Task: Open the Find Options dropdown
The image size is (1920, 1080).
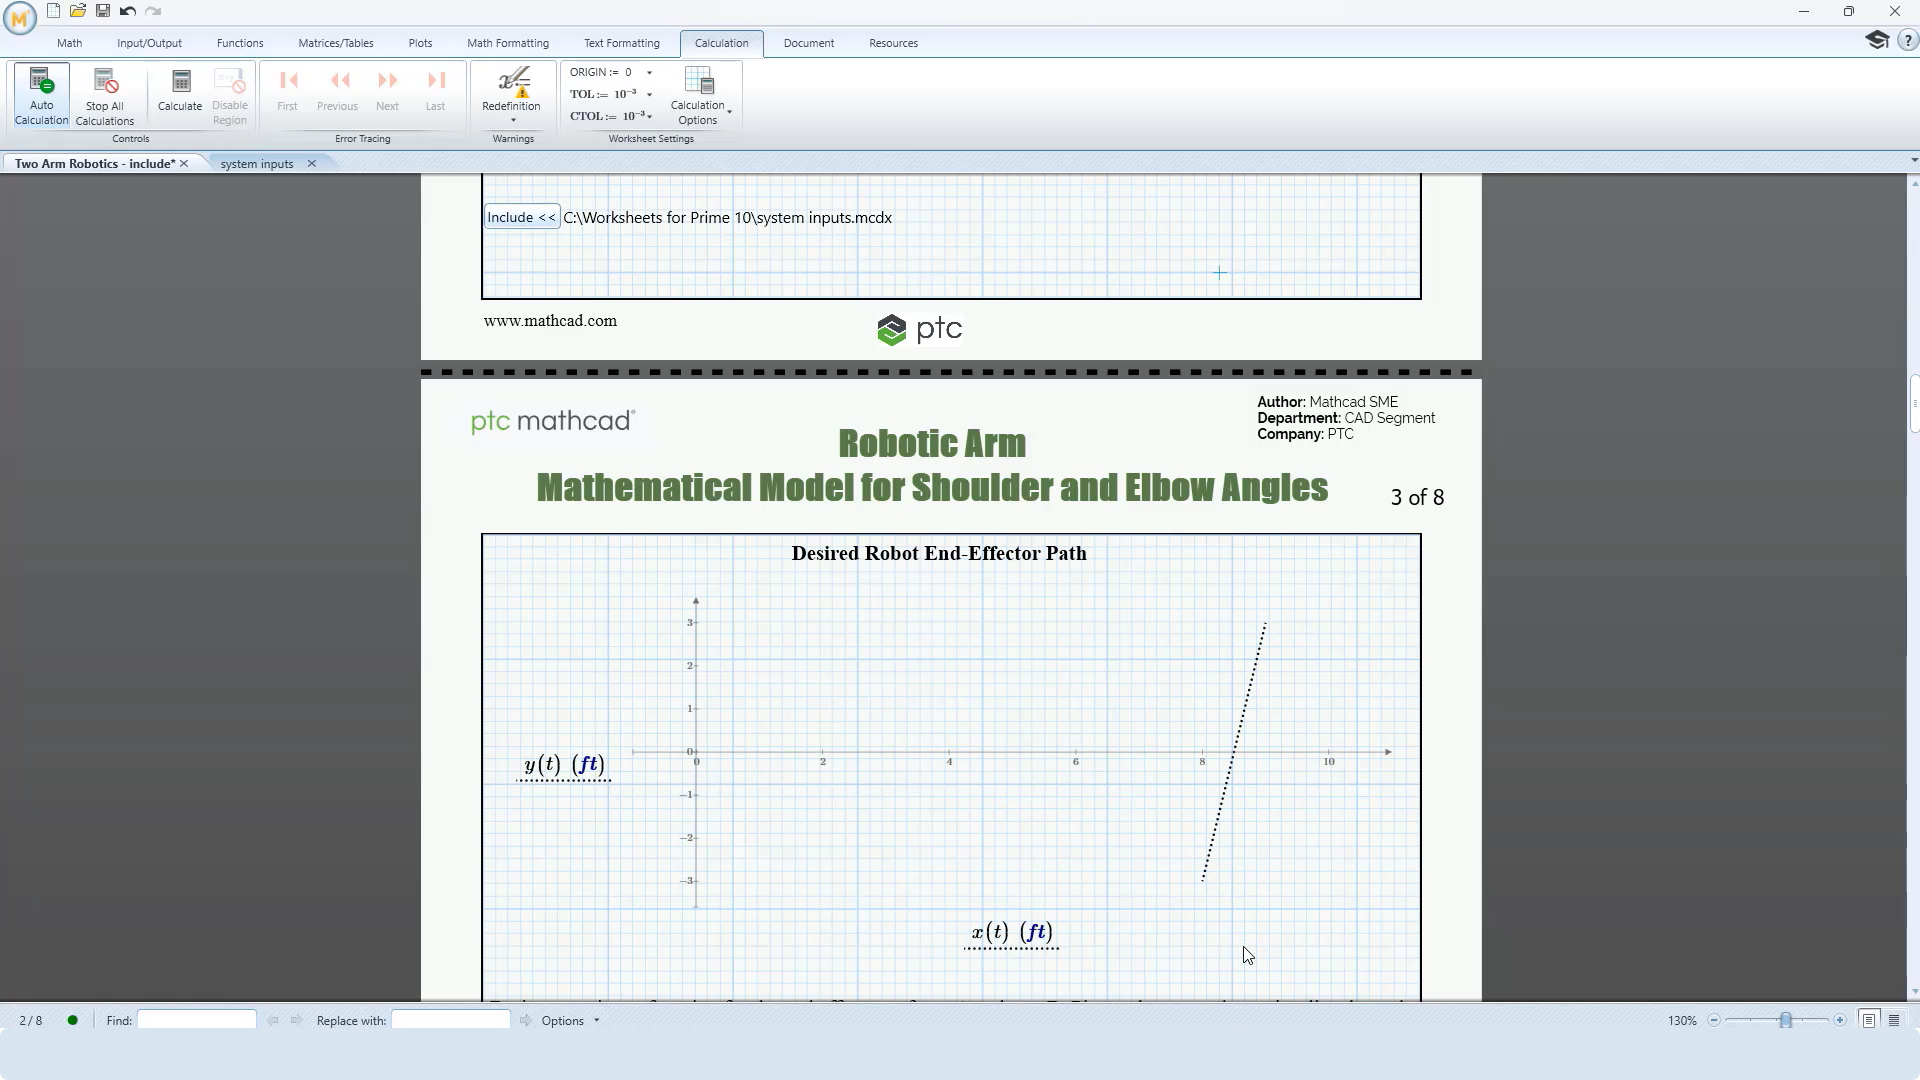Action: (x=571, y=1020)
